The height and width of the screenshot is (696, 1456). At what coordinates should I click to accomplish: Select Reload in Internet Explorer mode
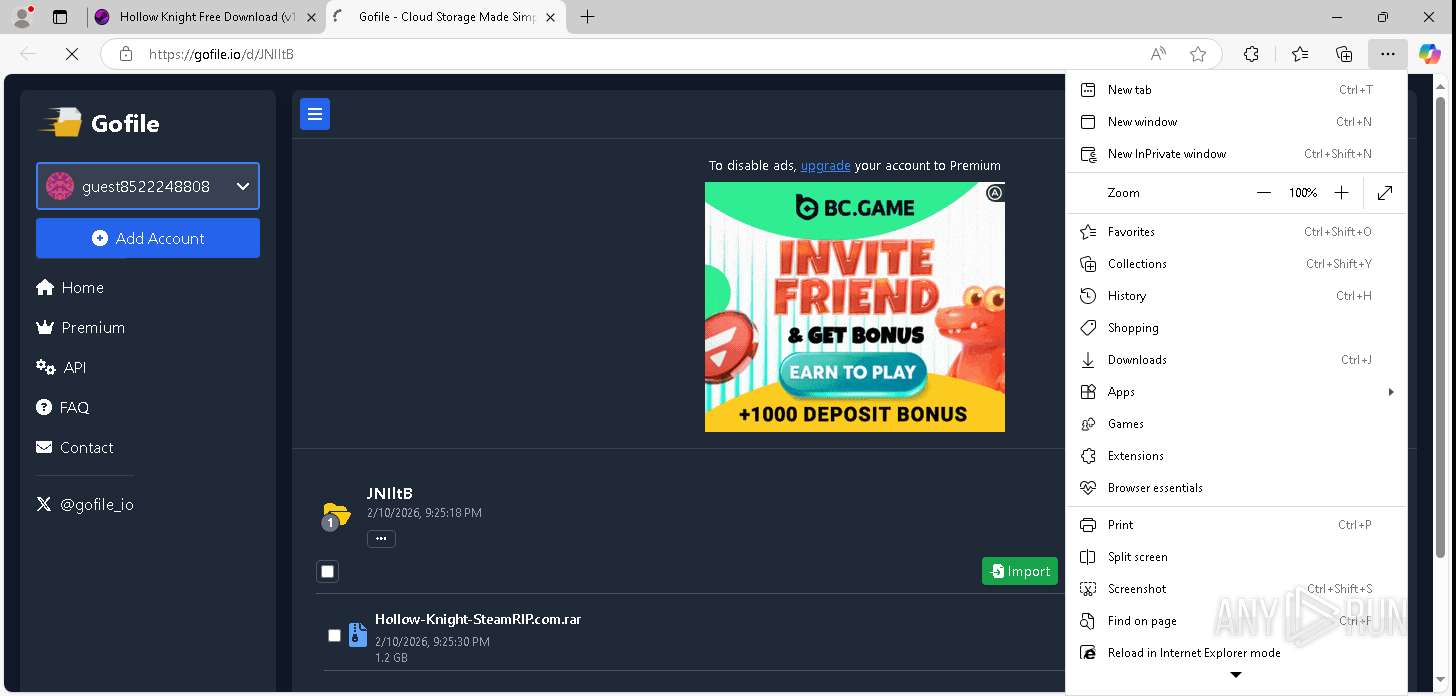click(x=1236, y=653)
